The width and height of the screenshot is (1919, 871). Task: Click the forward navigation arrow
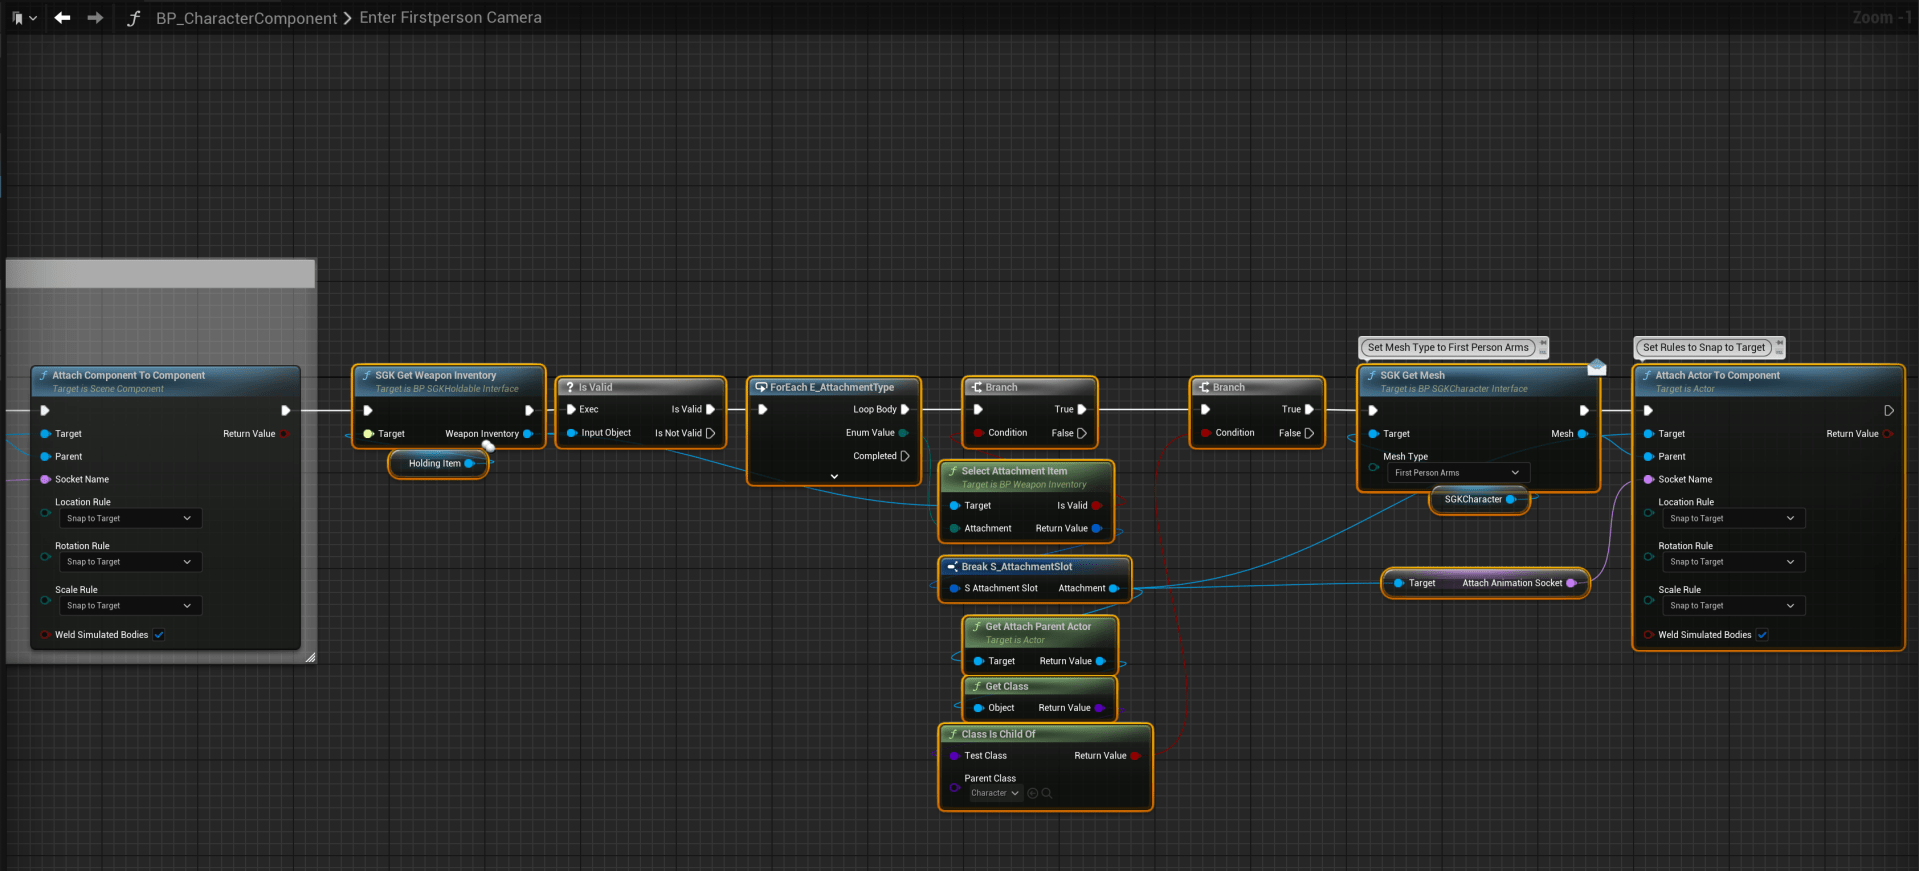(95, 18)
